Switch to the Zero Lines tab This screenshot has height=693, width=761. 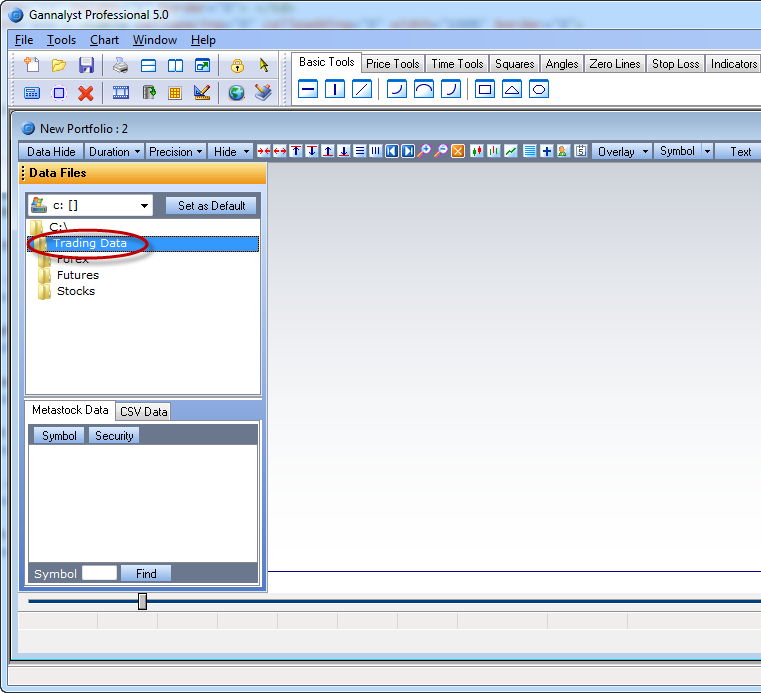(615, 64)
